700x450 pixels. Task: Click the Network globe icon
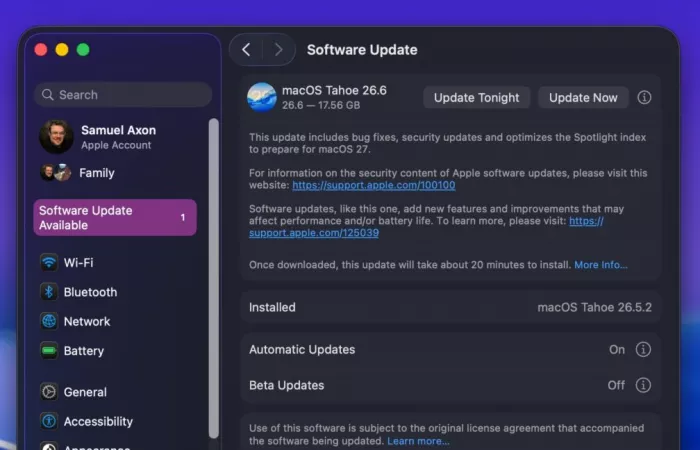point(49,321)
